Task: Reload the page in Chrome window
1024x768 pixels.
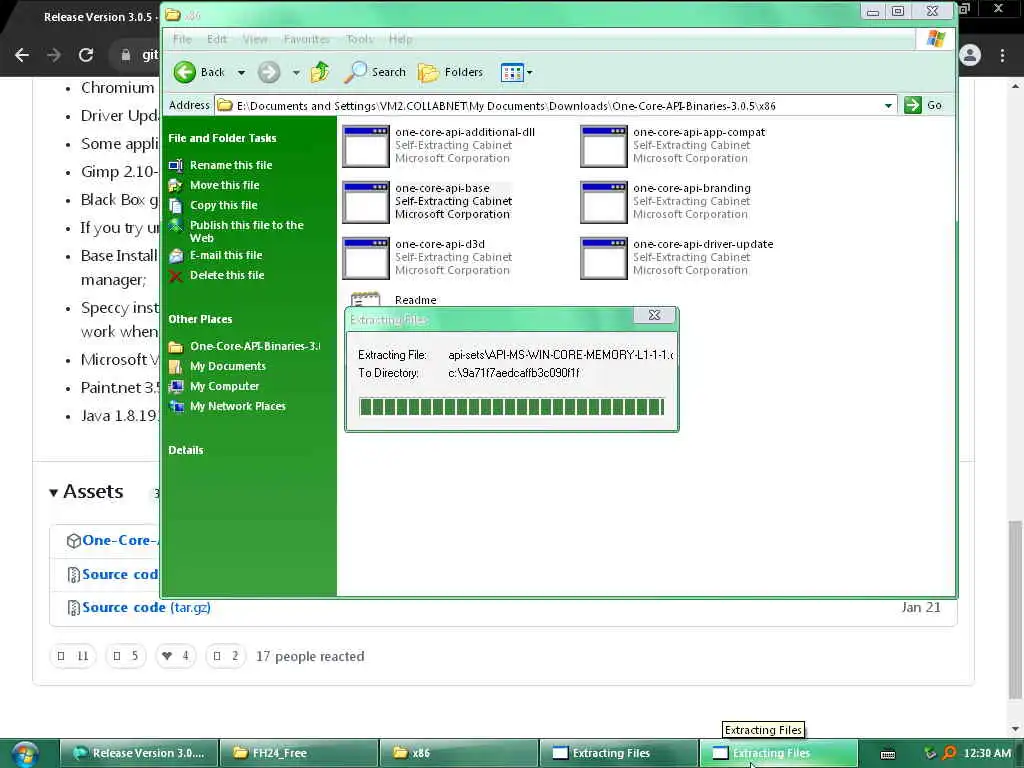Action: coord(86,55)
